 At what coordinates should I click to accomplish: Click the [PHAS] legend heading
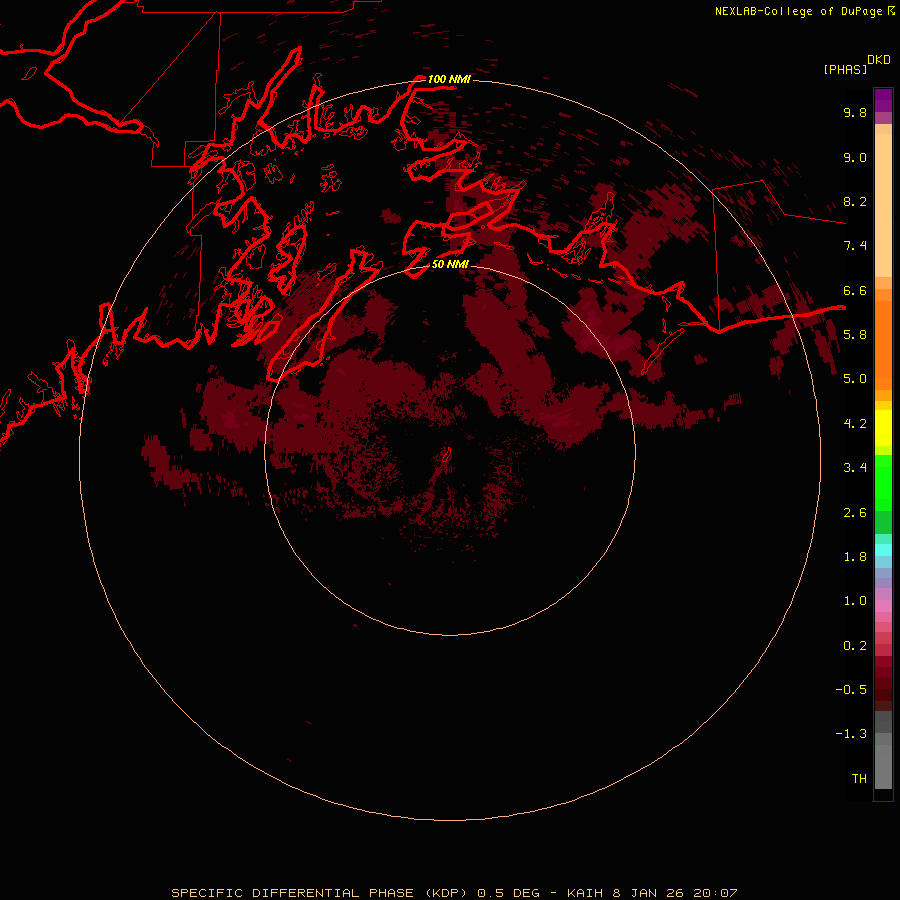[x=845, y=69]
